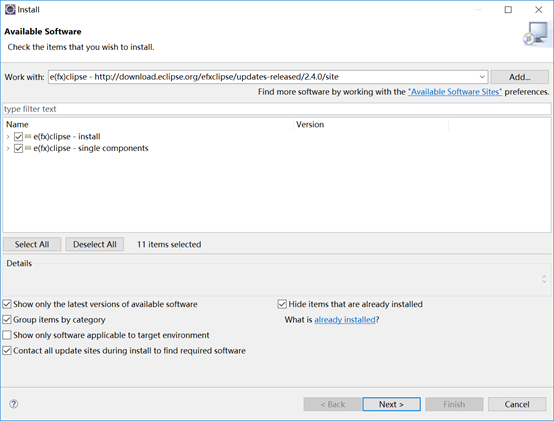
Task: Toggle Show only the latest versions checkbox
Action: (7, 304)
